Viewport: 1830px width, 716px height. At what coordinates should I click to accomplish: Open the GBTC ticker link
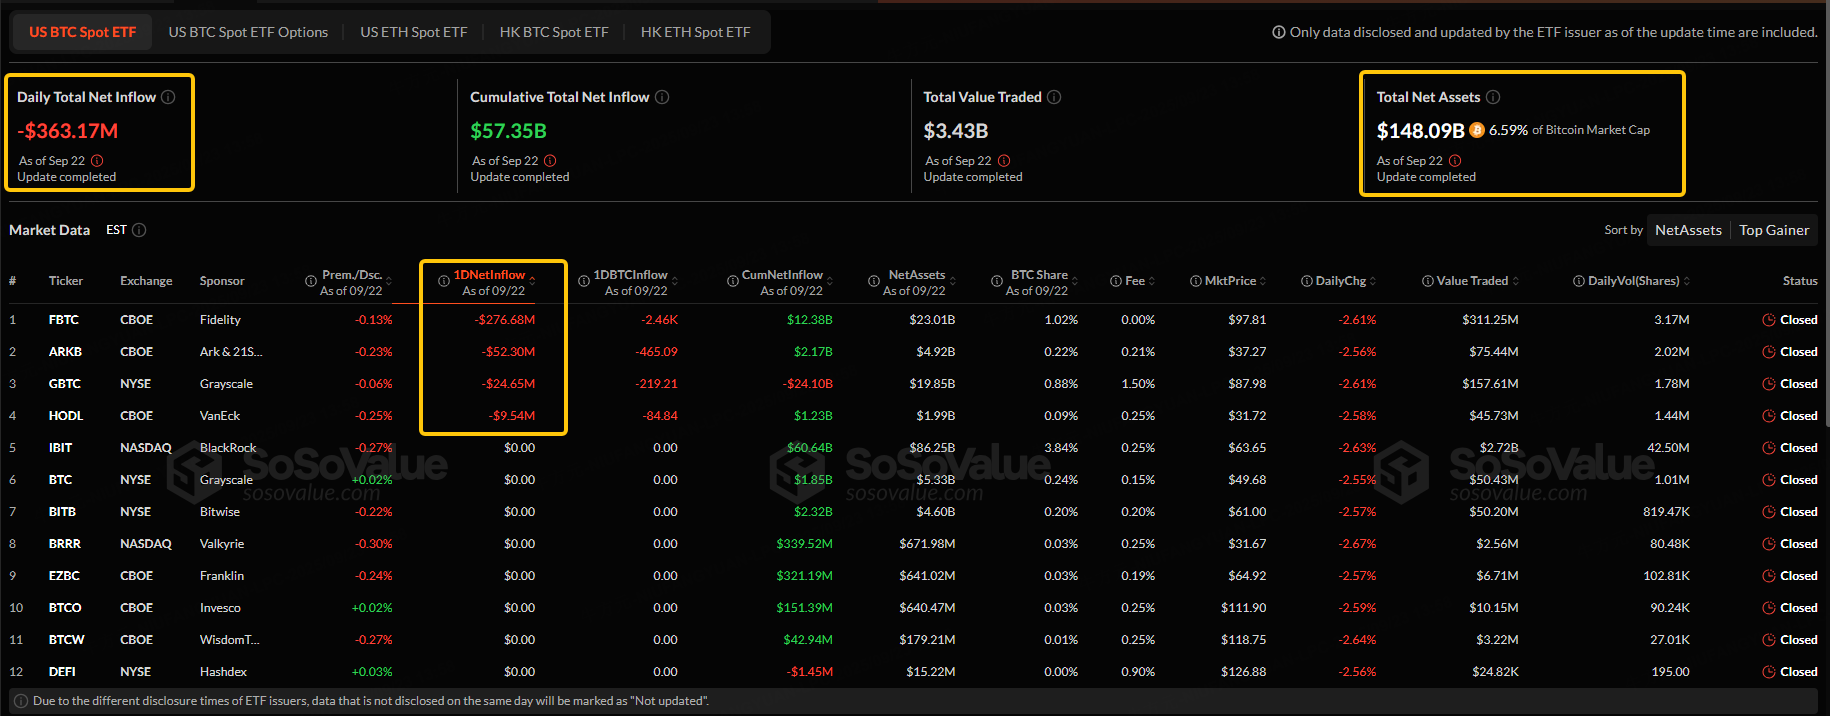[65, 384]
